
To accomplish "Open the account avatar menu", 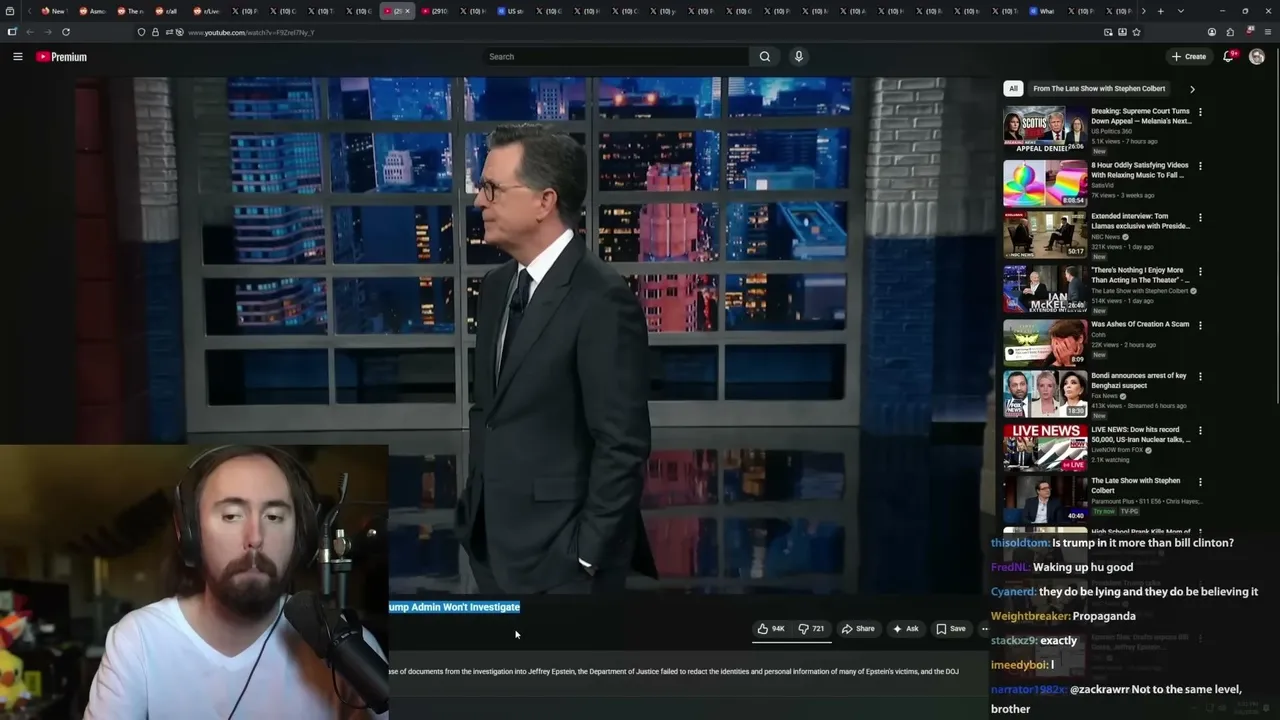I will 1257,57.
